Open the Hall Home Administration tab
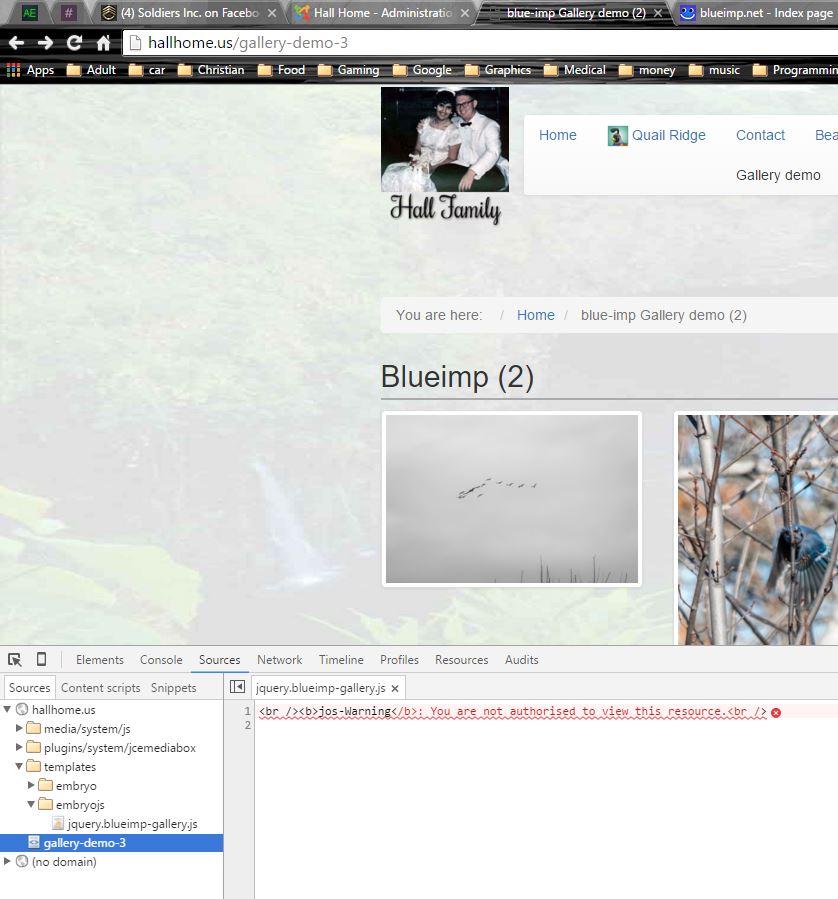Screen dimensions: 838x899 [x=375, y=13]
